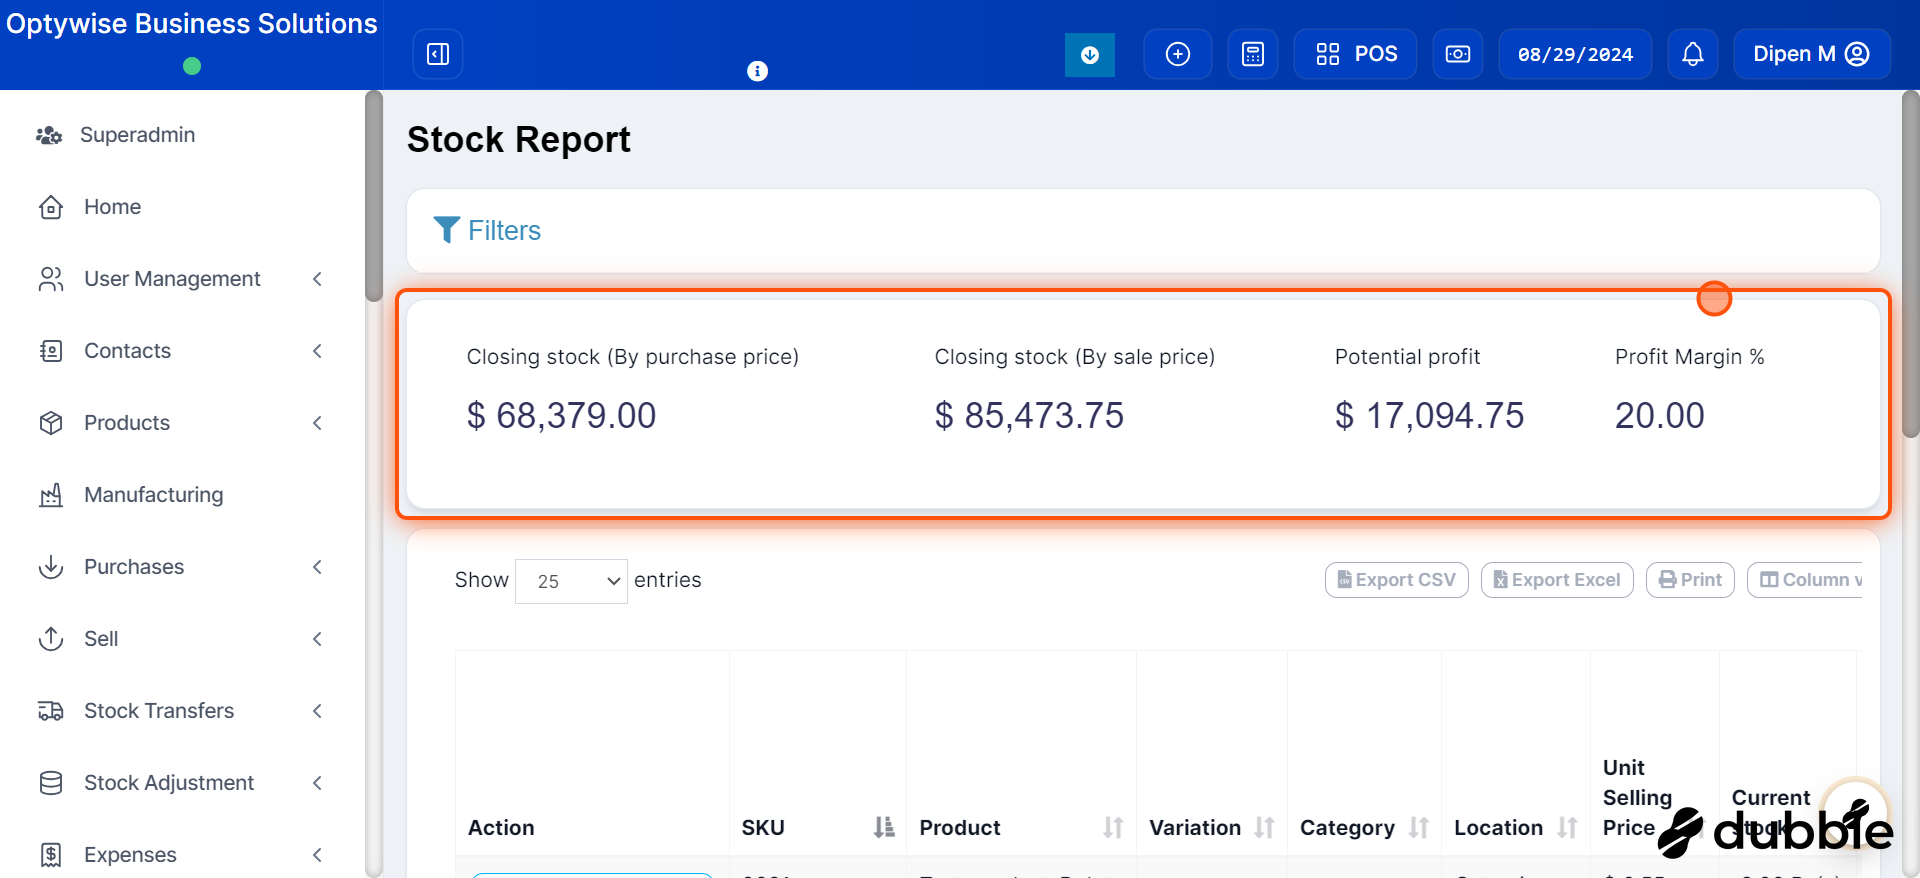Click the Optywise Business Solutions title
This screenshot has height=878, width=1920.
pyautogui.click(x=192, y=24)
